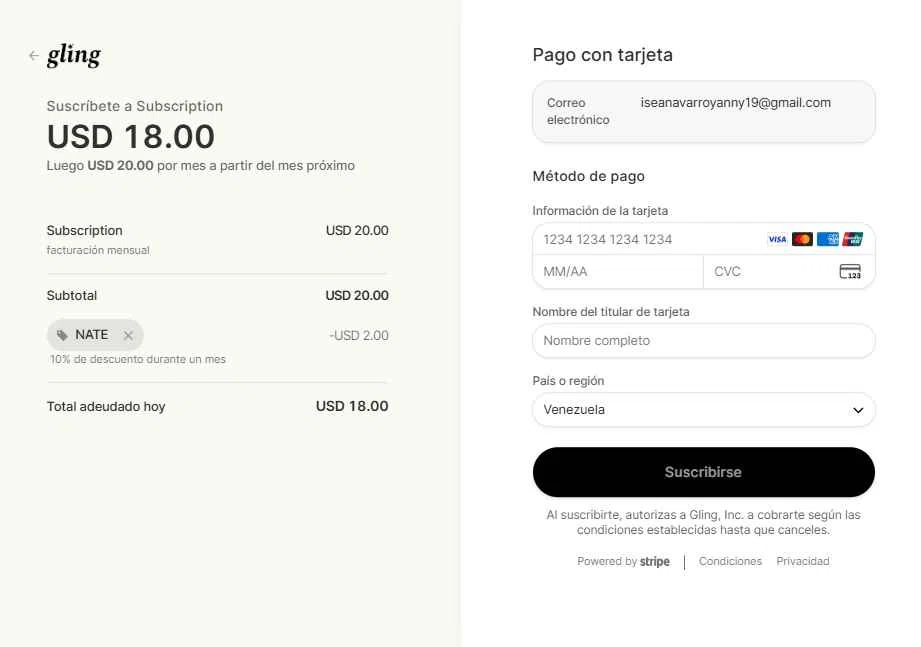Click the total 'USD 18.00' amount
Viewport: 921px width, 647px height.
coord(352,406)
